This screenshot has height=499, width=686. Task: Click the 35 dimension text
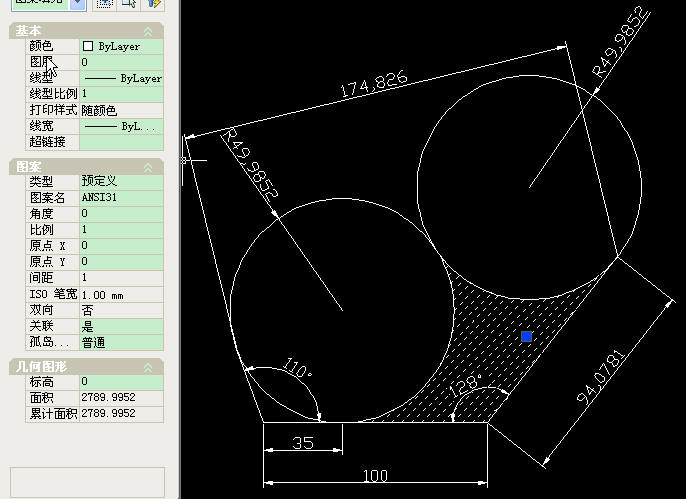coord(303,443)
